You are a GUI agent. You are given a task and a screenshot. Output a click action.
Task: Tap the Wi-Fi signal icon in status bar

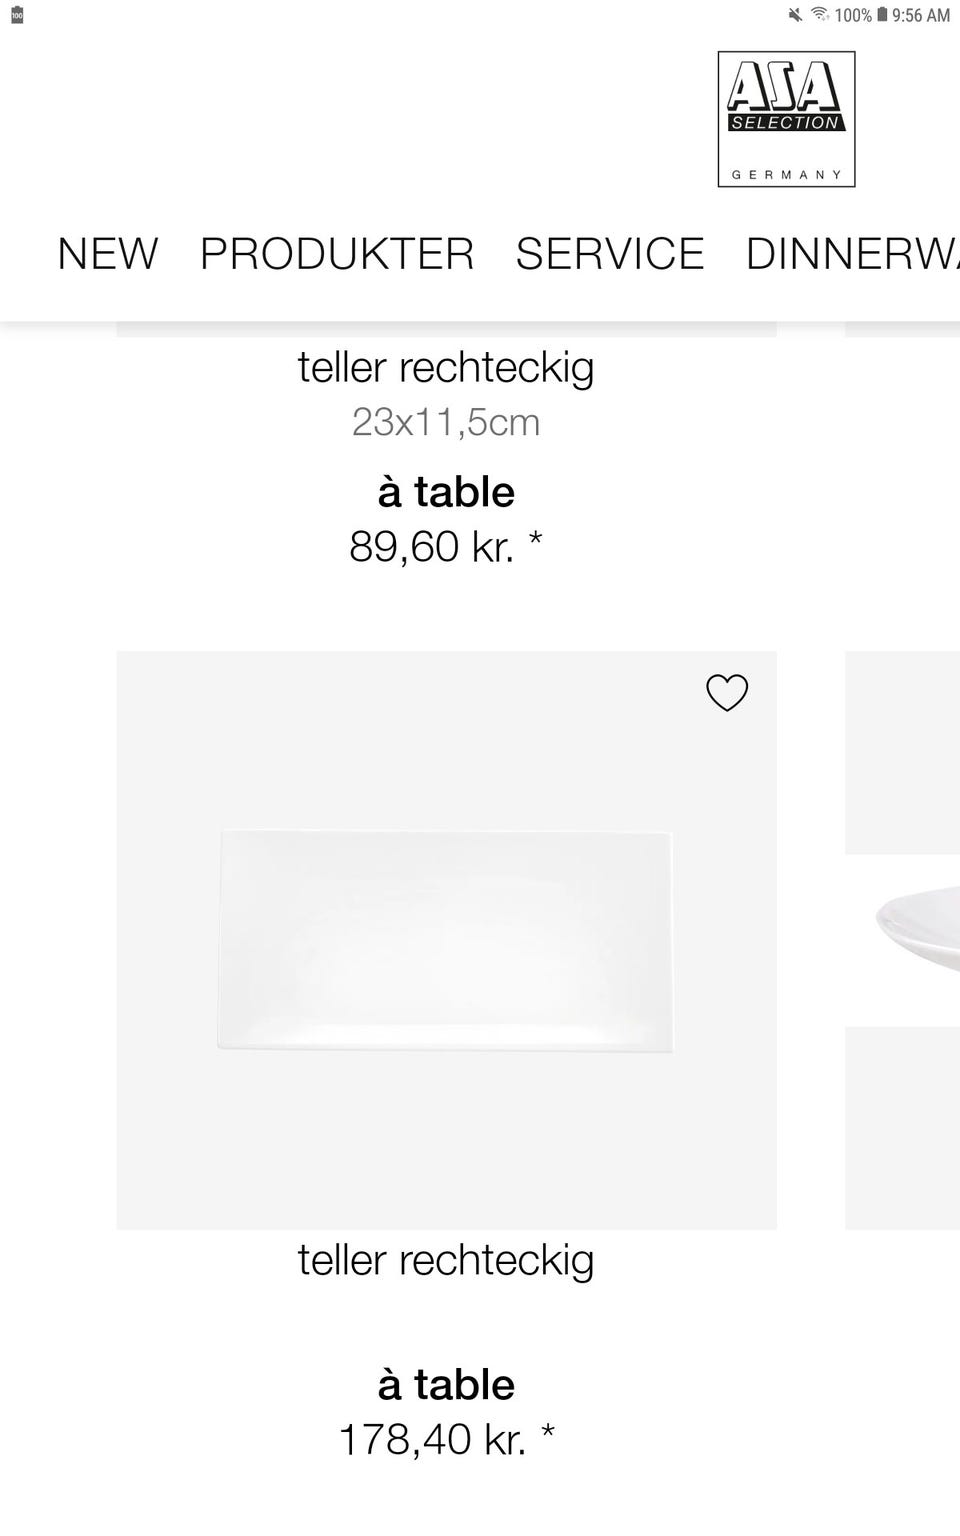click(820, 15)
